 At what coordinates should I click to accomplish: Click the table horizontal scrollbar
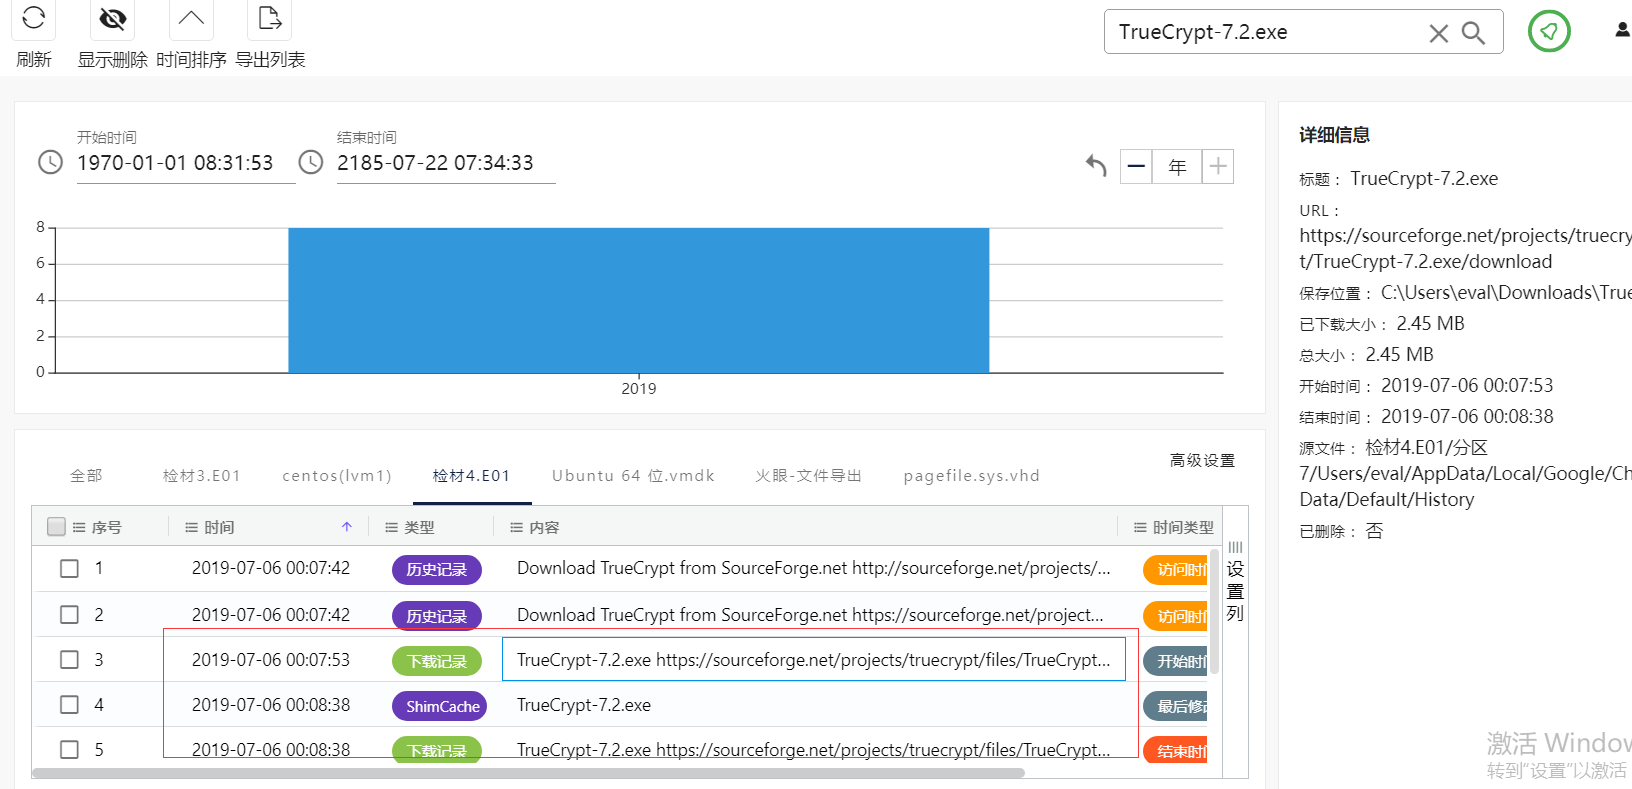(528, 773)
